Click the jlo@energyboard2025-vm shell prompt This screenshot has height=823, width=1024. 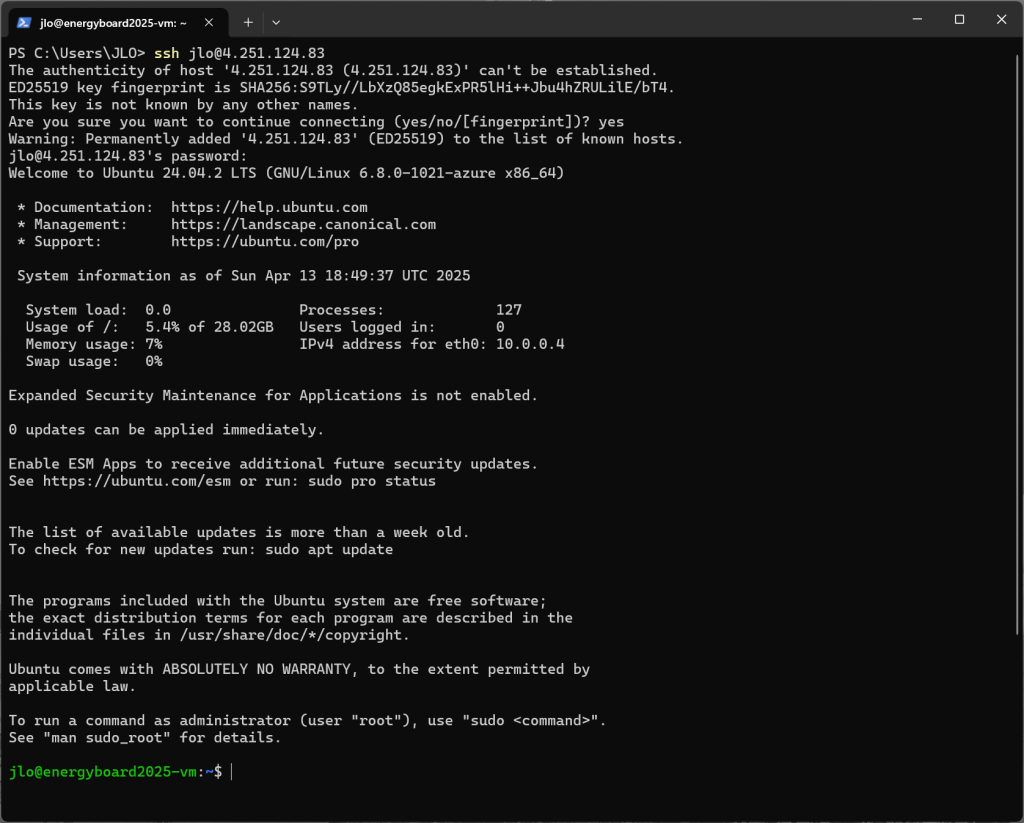pyautogui.click(x=115, y=772)
